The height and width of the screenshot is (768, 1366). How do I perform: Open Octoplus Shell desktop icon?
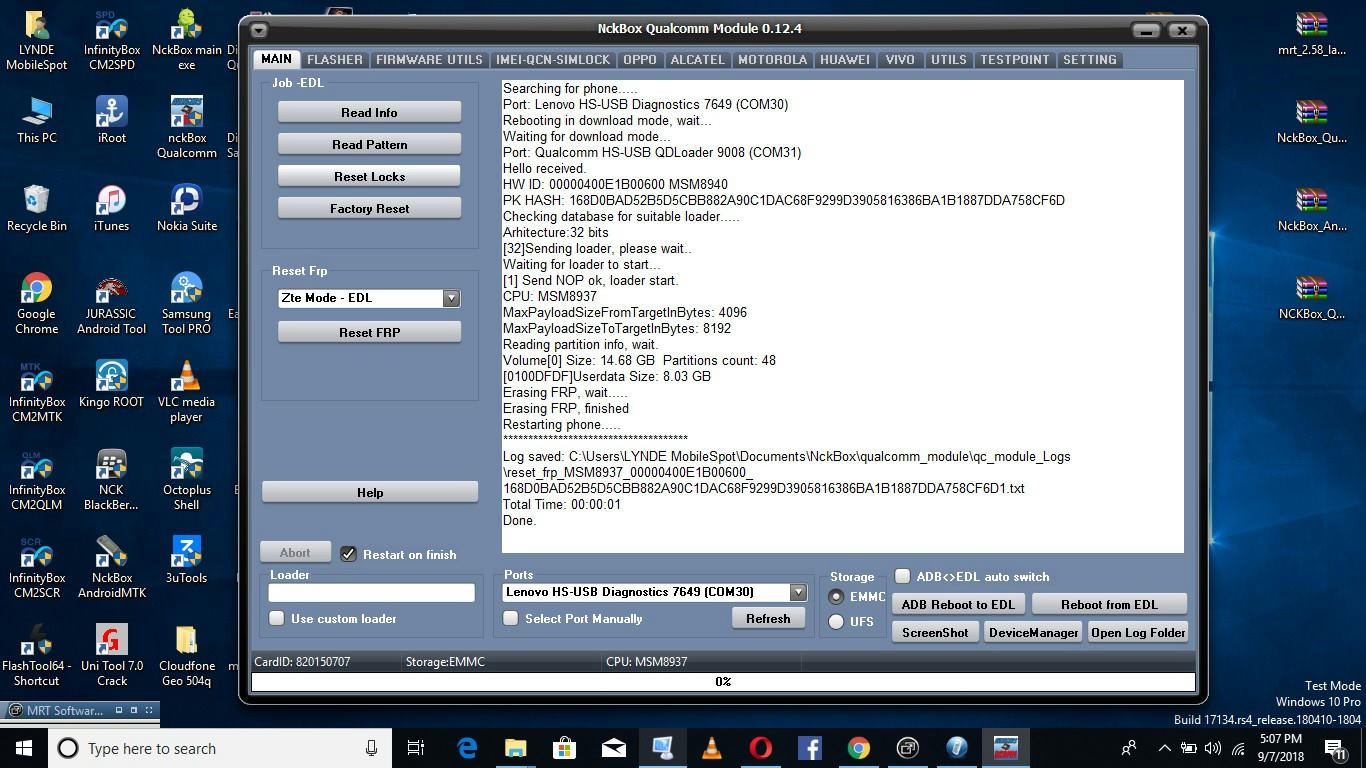pos(187,479)
